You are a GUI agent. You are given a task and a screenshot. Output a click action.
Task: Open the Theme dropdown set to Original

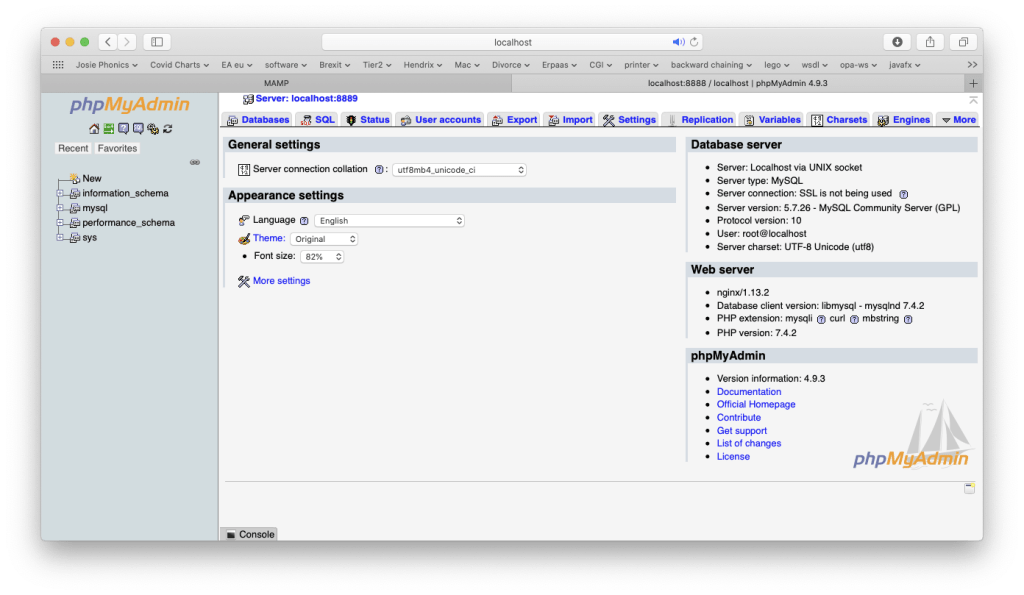pyautogui.click(x=324, y=240)
